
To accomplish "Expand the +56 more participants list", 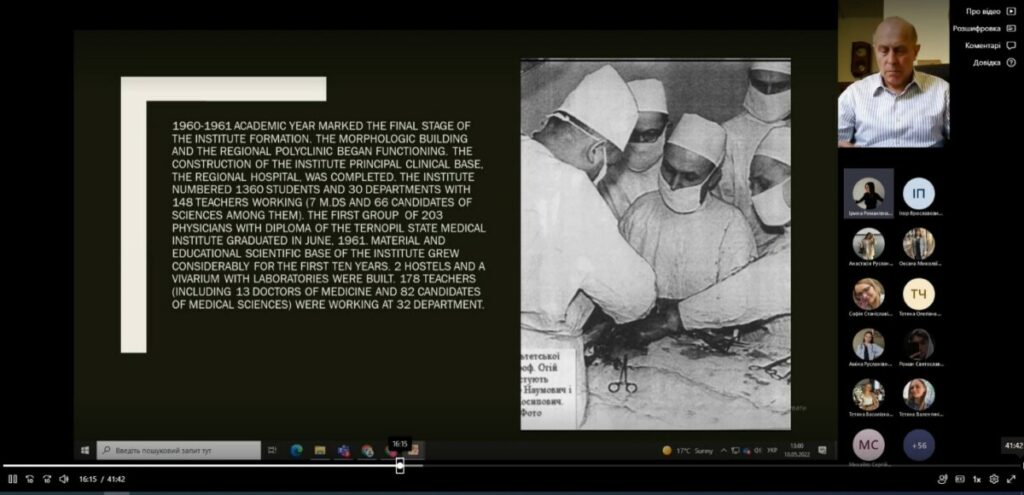I will (x=918, y=444).
